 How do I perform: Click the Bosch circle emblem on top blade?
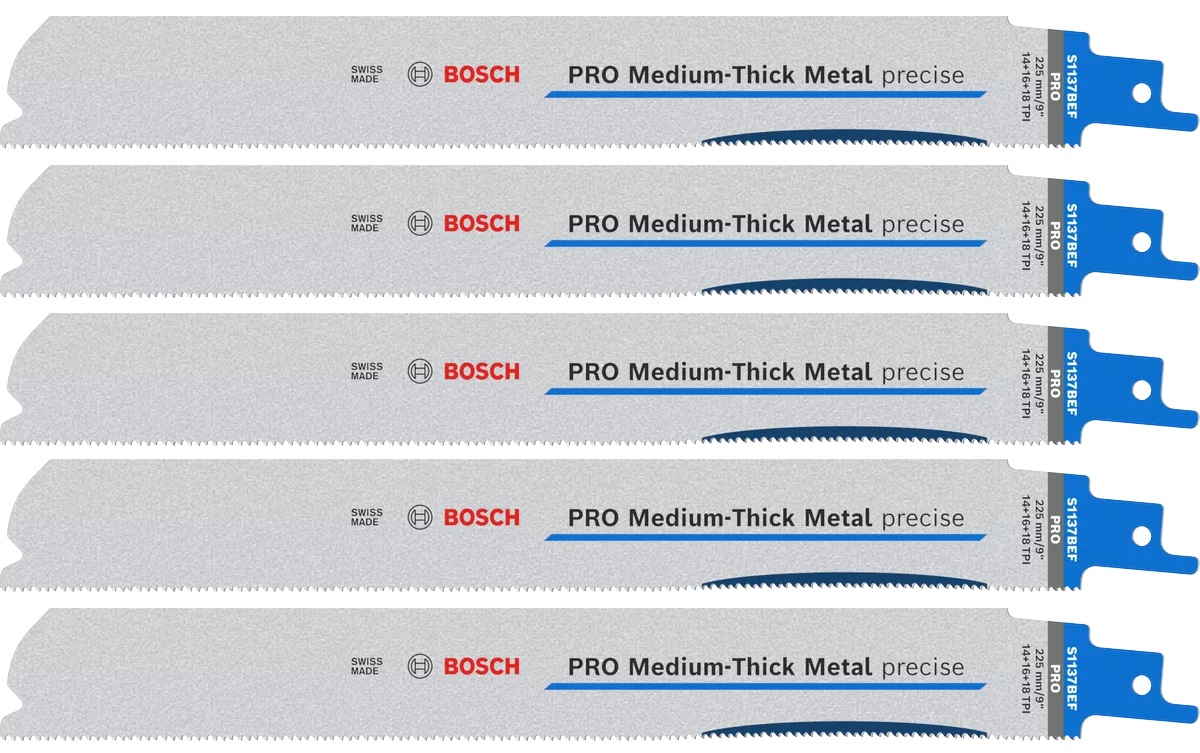420,74
